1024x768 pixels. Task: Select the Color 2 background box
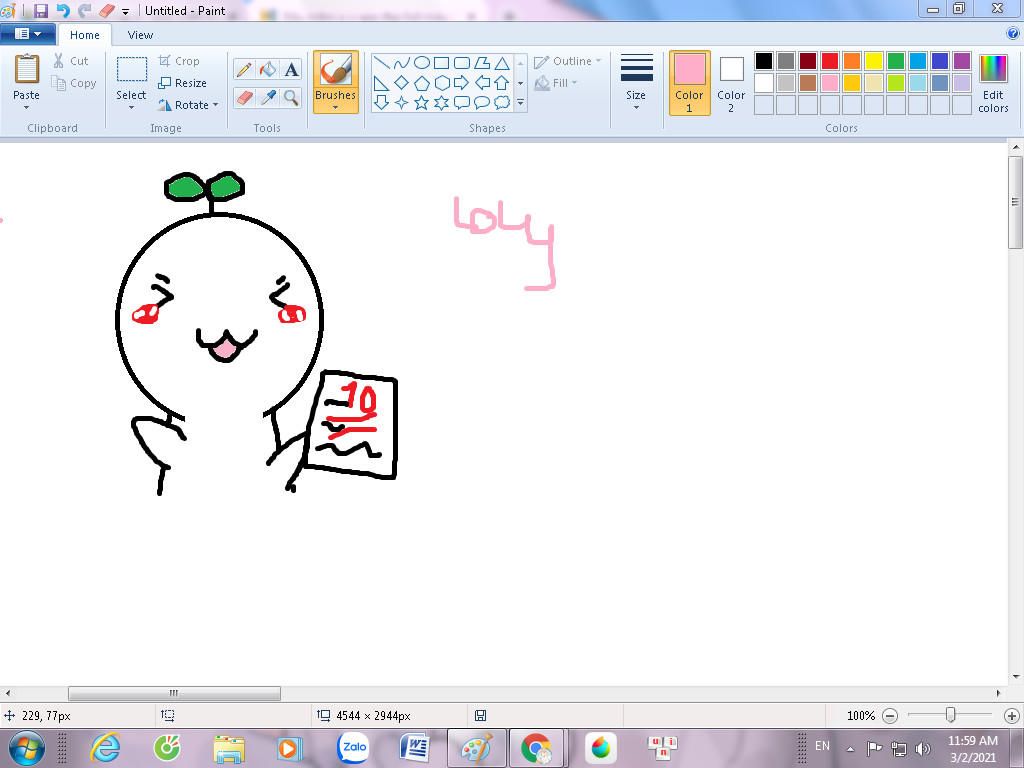[x=731, y=83]
